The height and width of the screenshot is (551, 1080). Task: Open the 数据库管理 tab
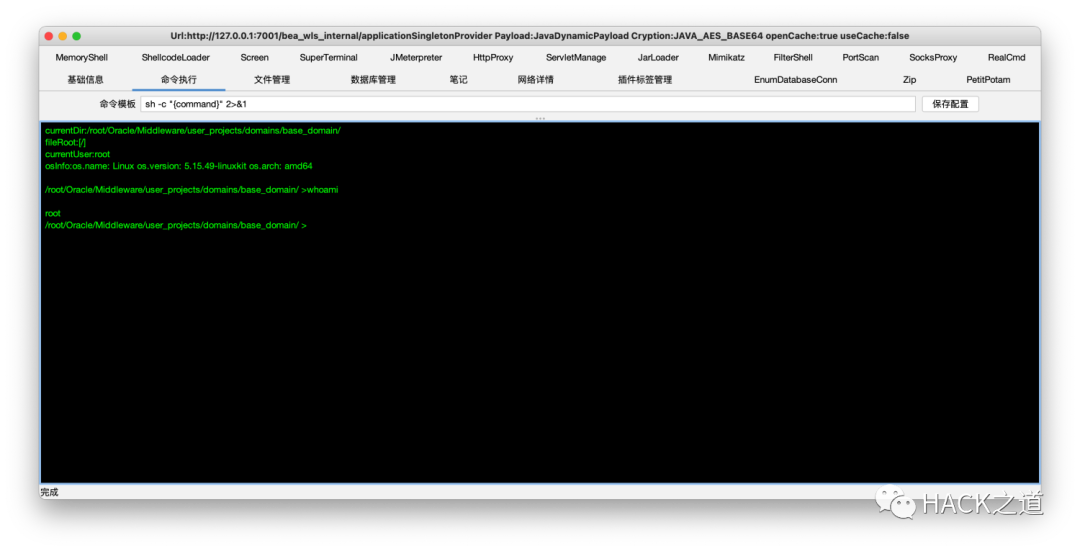tap(373, 80)
